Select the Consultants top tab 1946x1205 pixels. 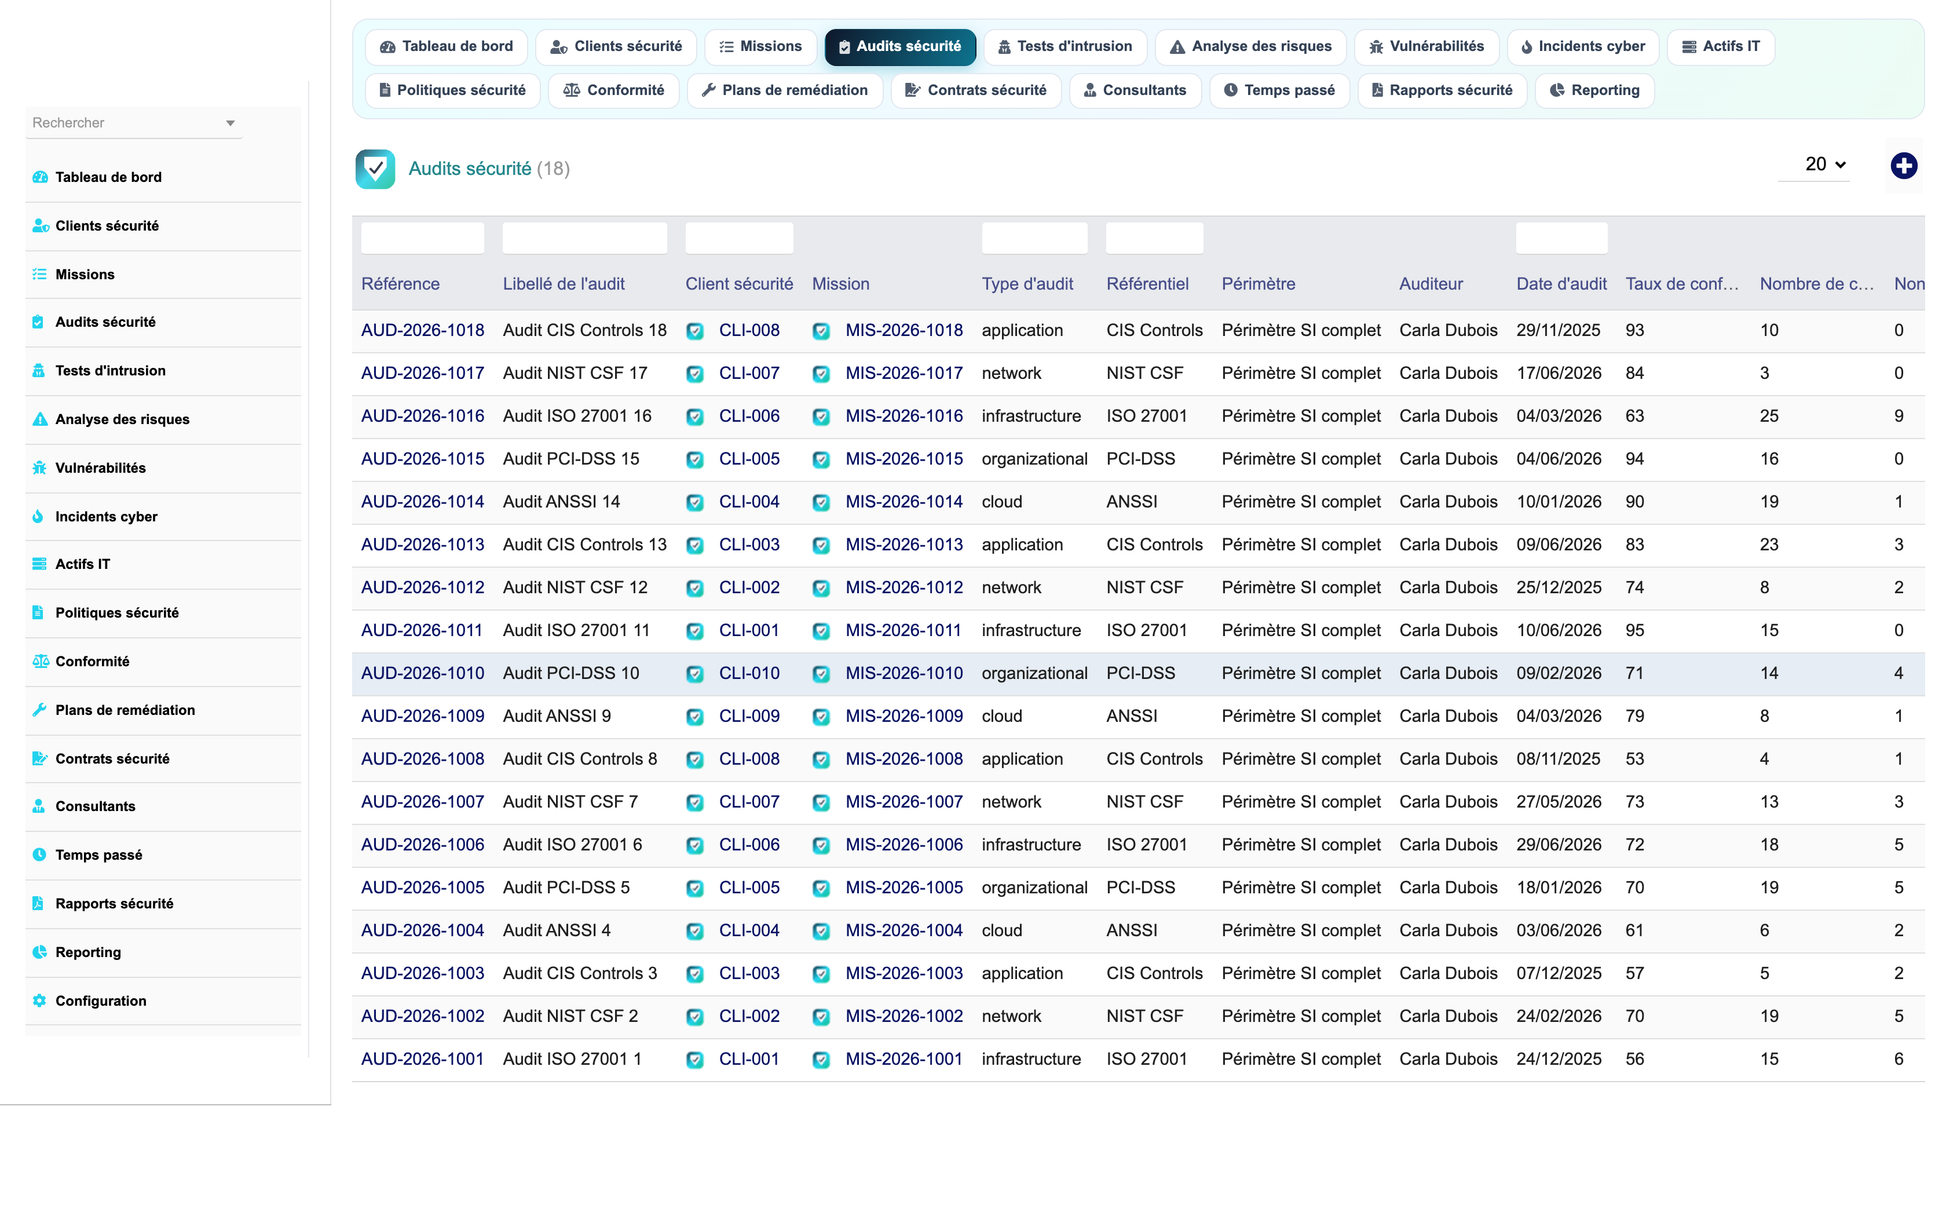(1135, 91)
